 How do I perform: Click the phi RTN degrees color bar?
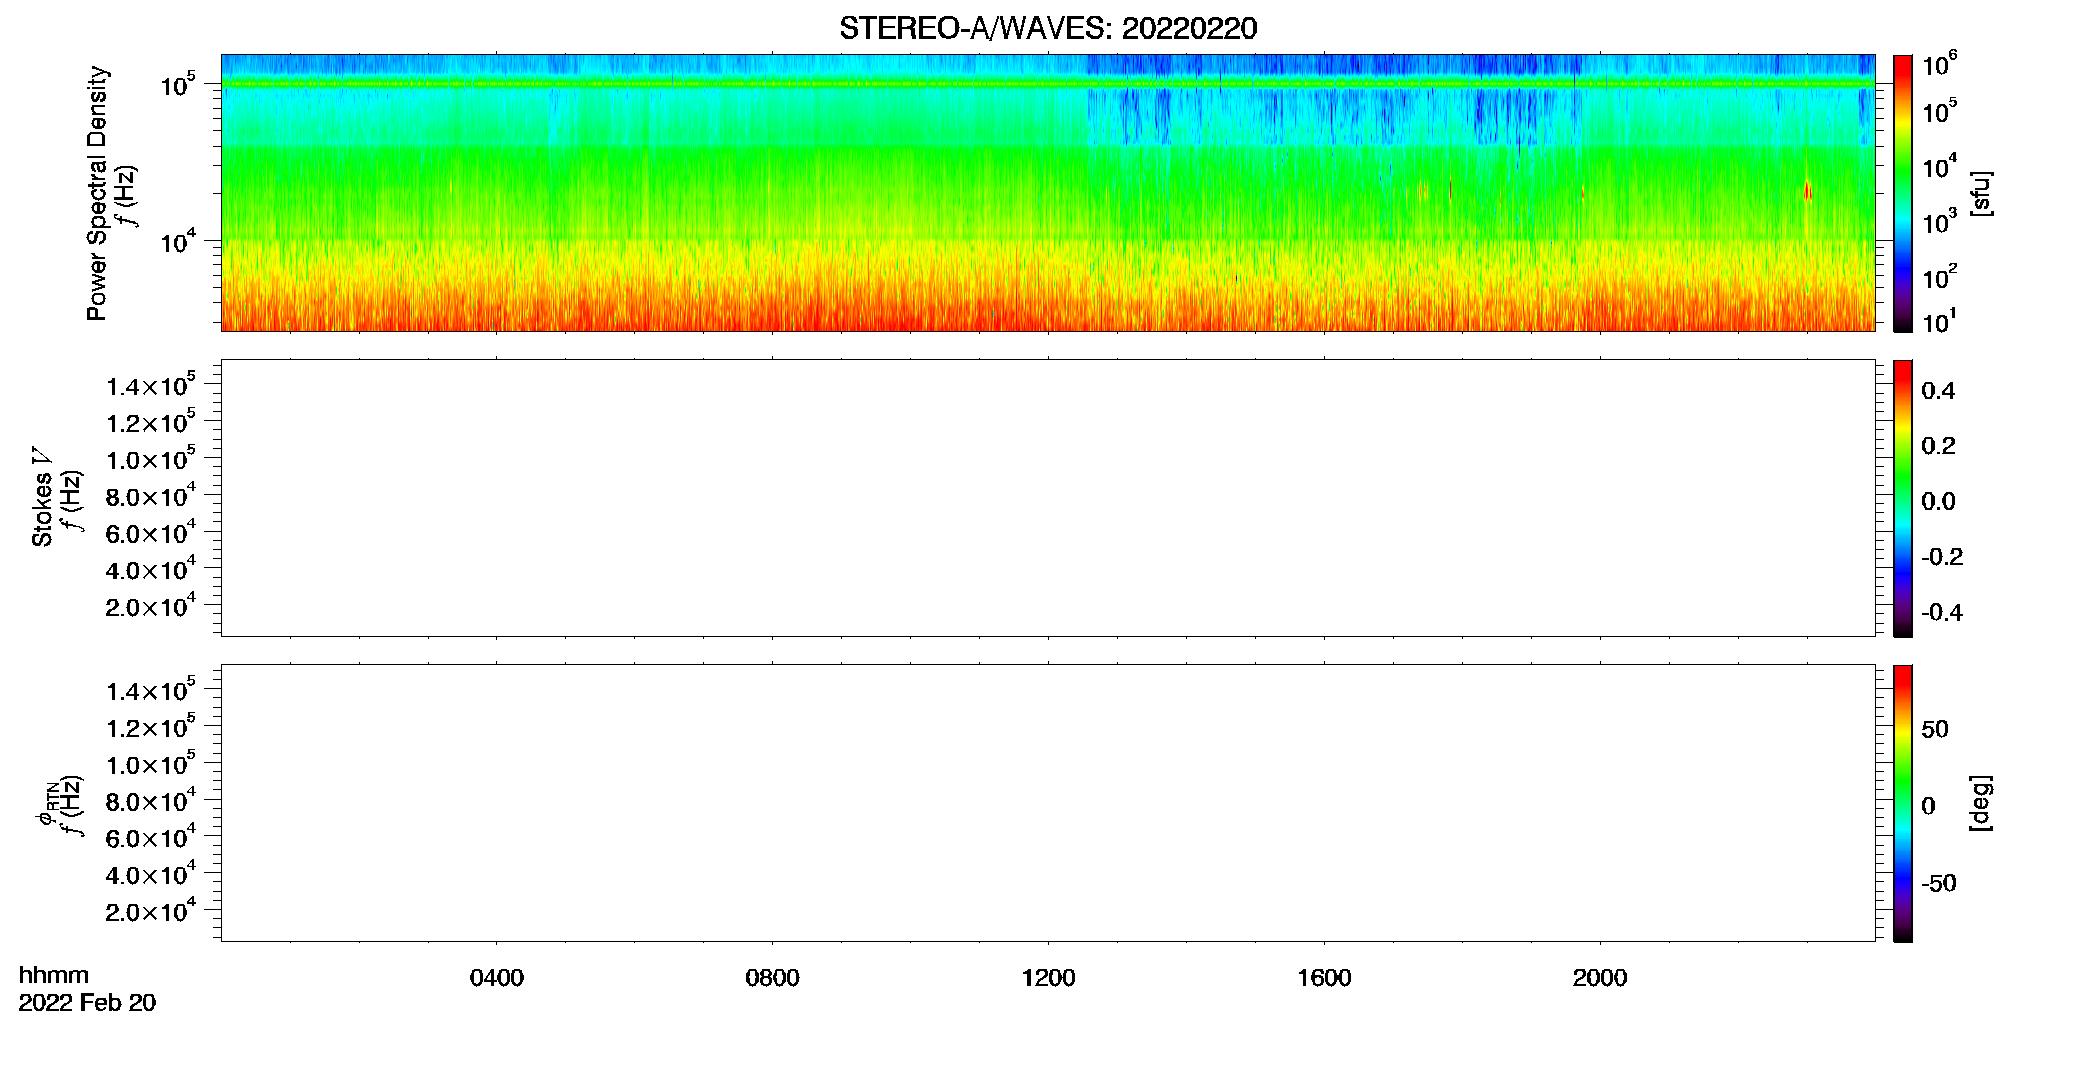[1903, 803]
